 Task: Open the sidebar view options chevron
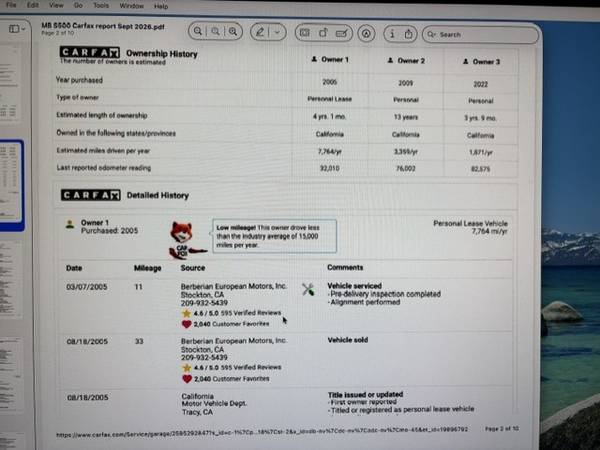click(23, 29)
